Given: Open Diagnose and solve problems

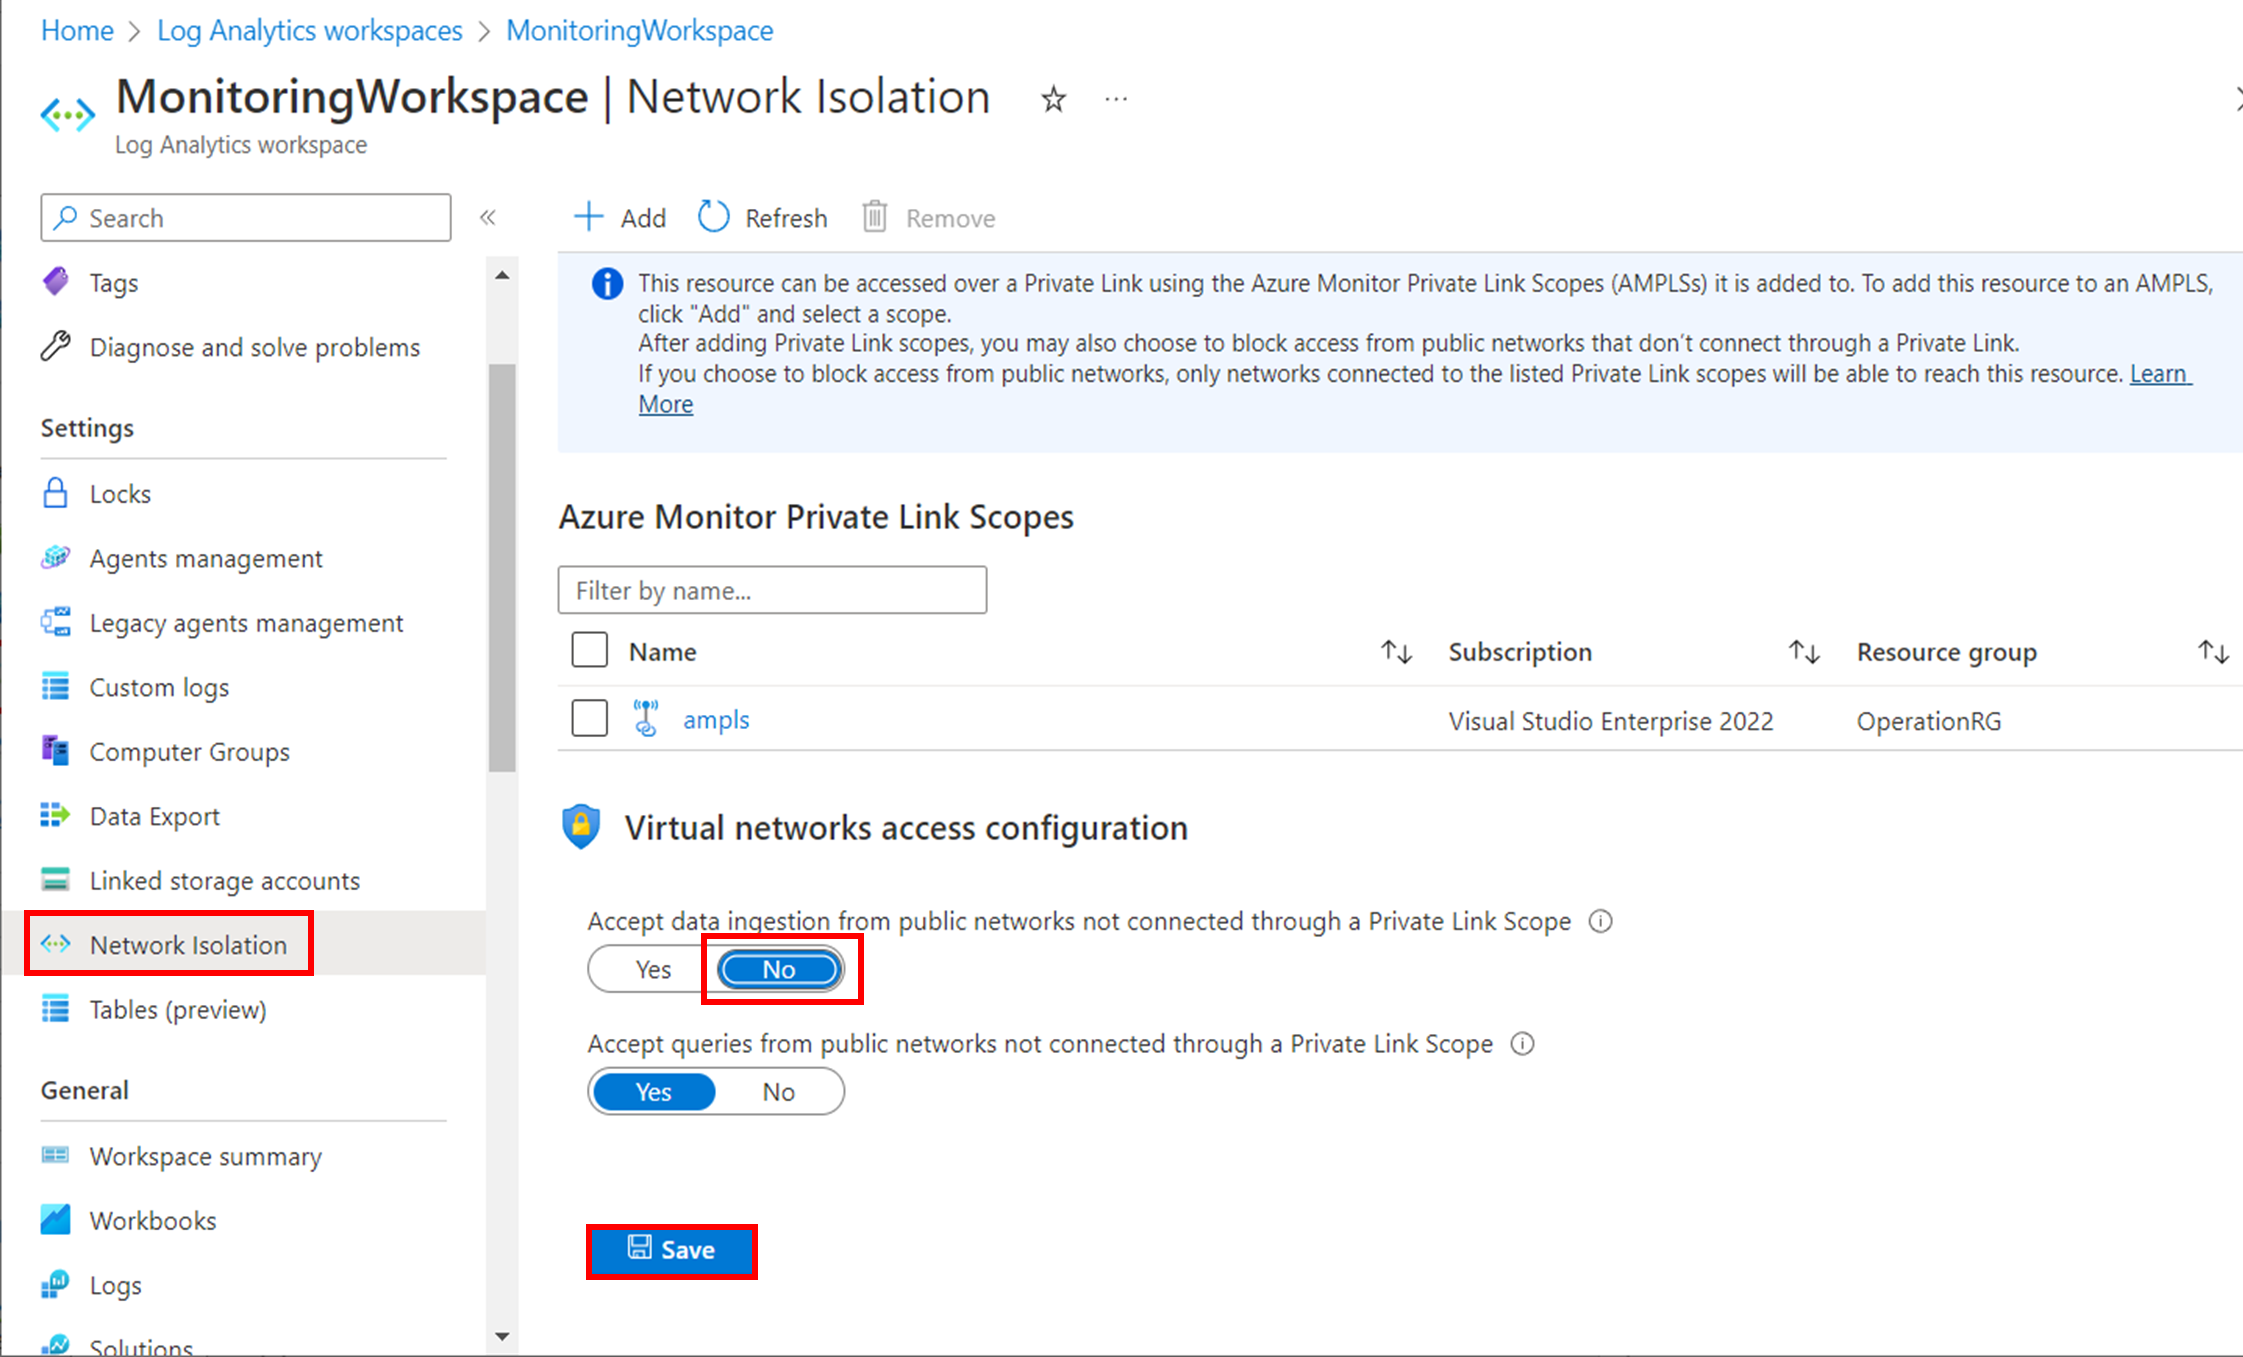Looking at the screenshot, I should point(254,347).
